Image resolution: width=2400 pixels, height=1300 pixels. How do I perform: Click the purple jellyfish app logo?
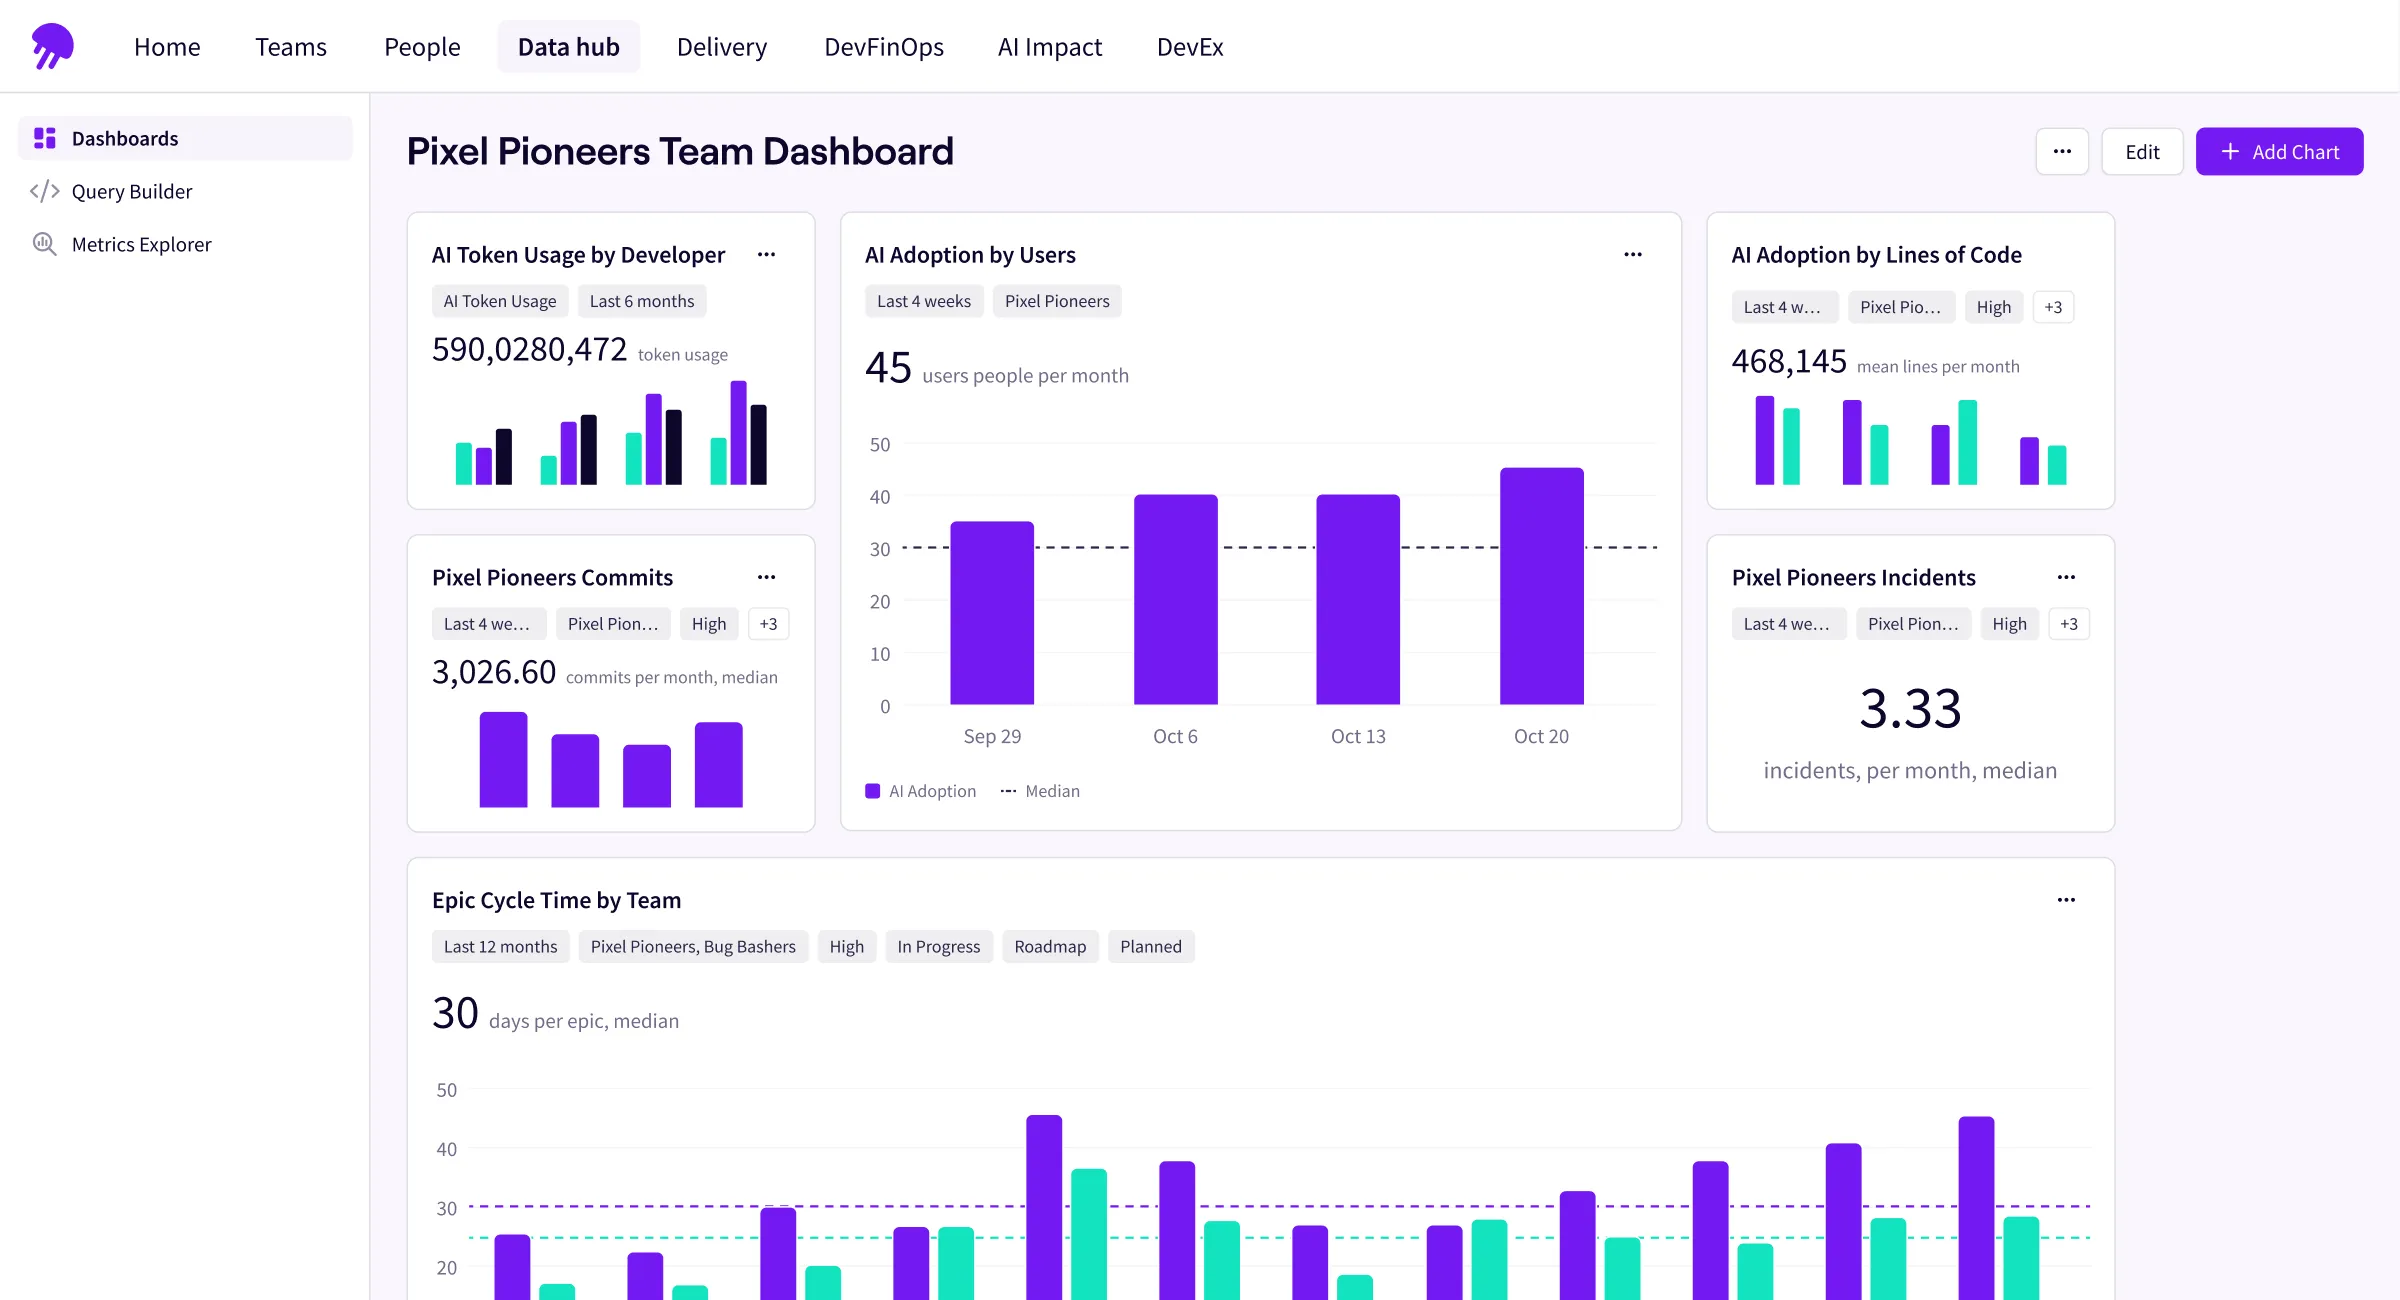pos(52,46)
